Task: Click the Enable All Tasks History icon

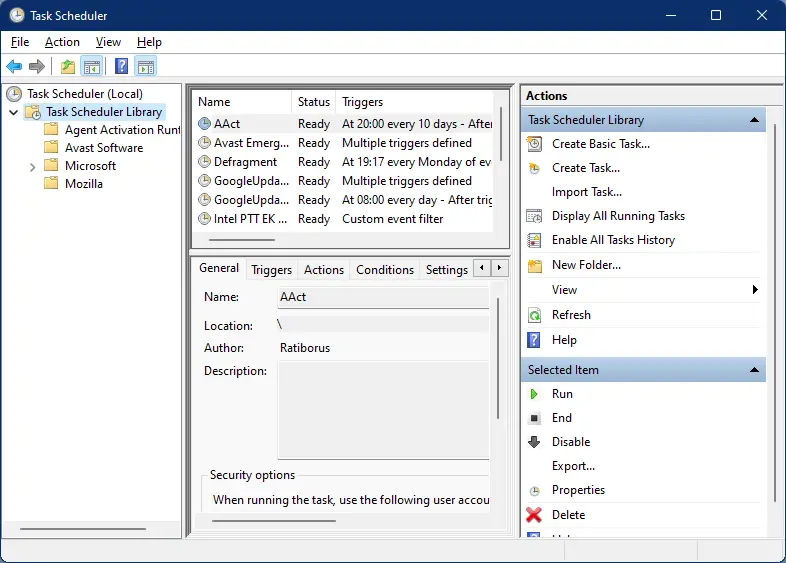Action: click(x=534, y=240)
